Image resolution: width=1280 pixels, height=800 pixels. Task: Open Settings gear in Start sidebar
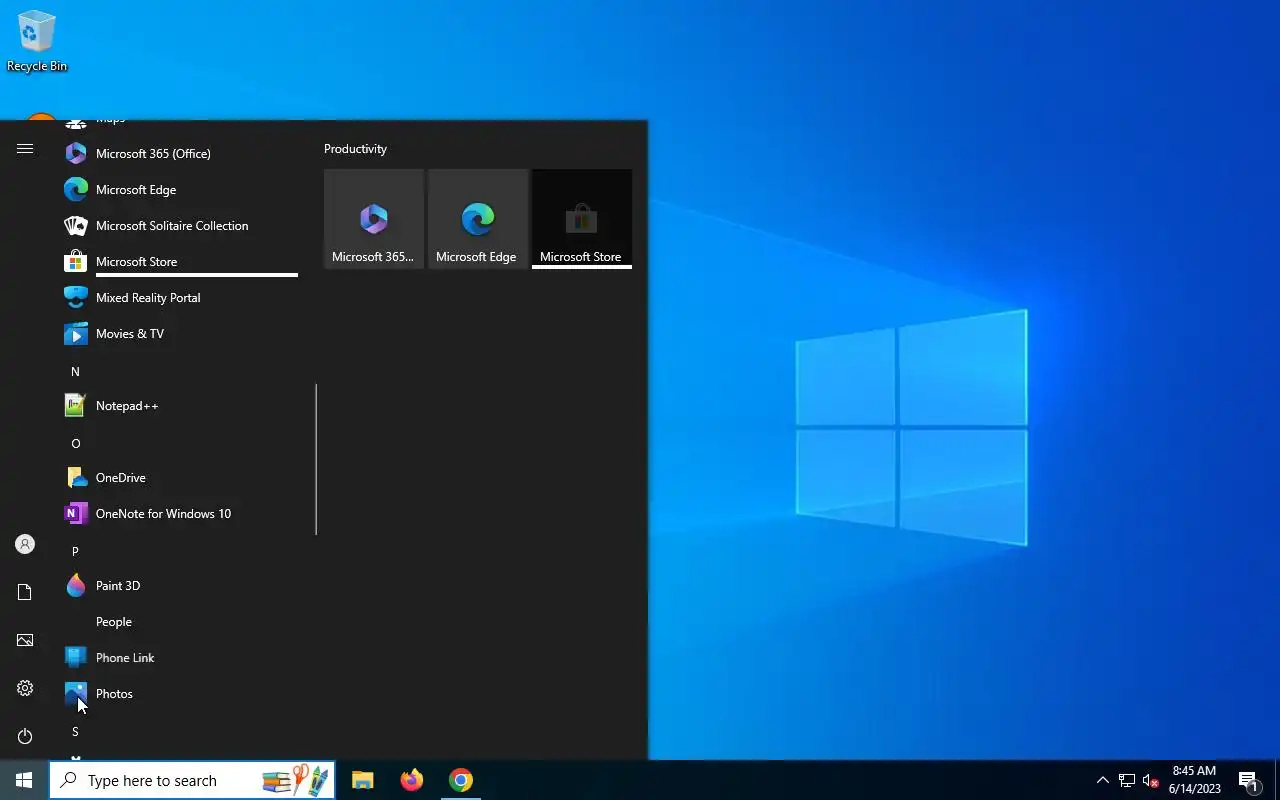tap(25, 688)
